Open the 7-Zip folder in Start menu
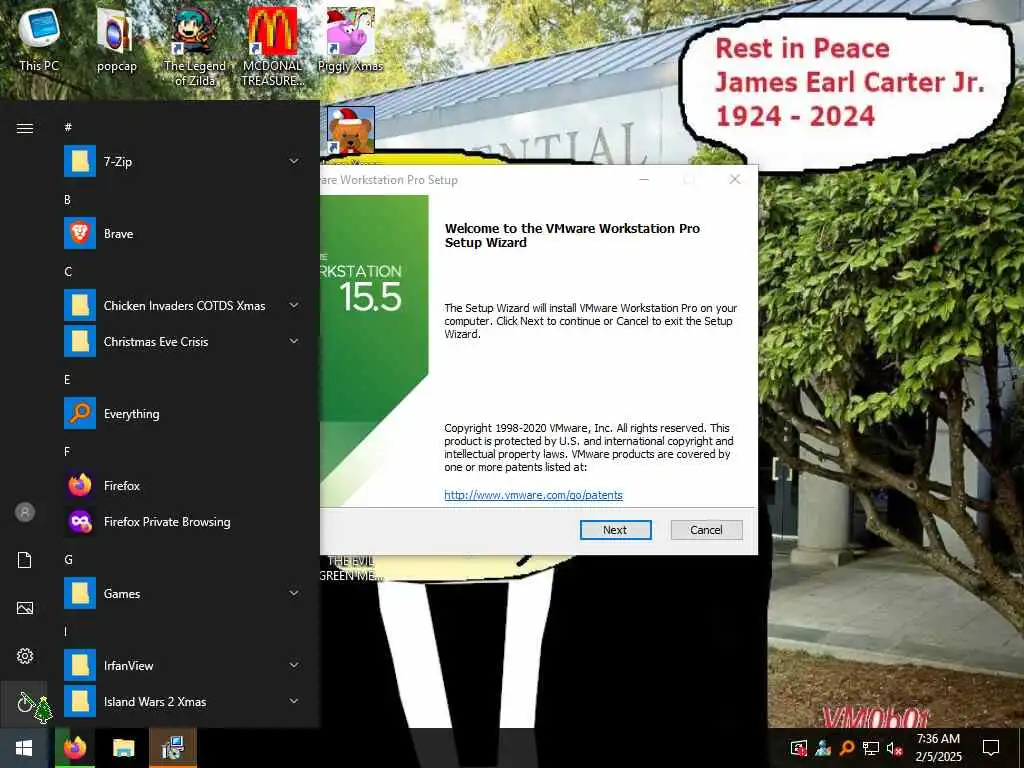Screen dimensions: 1024x768 (x=182, y=161)
